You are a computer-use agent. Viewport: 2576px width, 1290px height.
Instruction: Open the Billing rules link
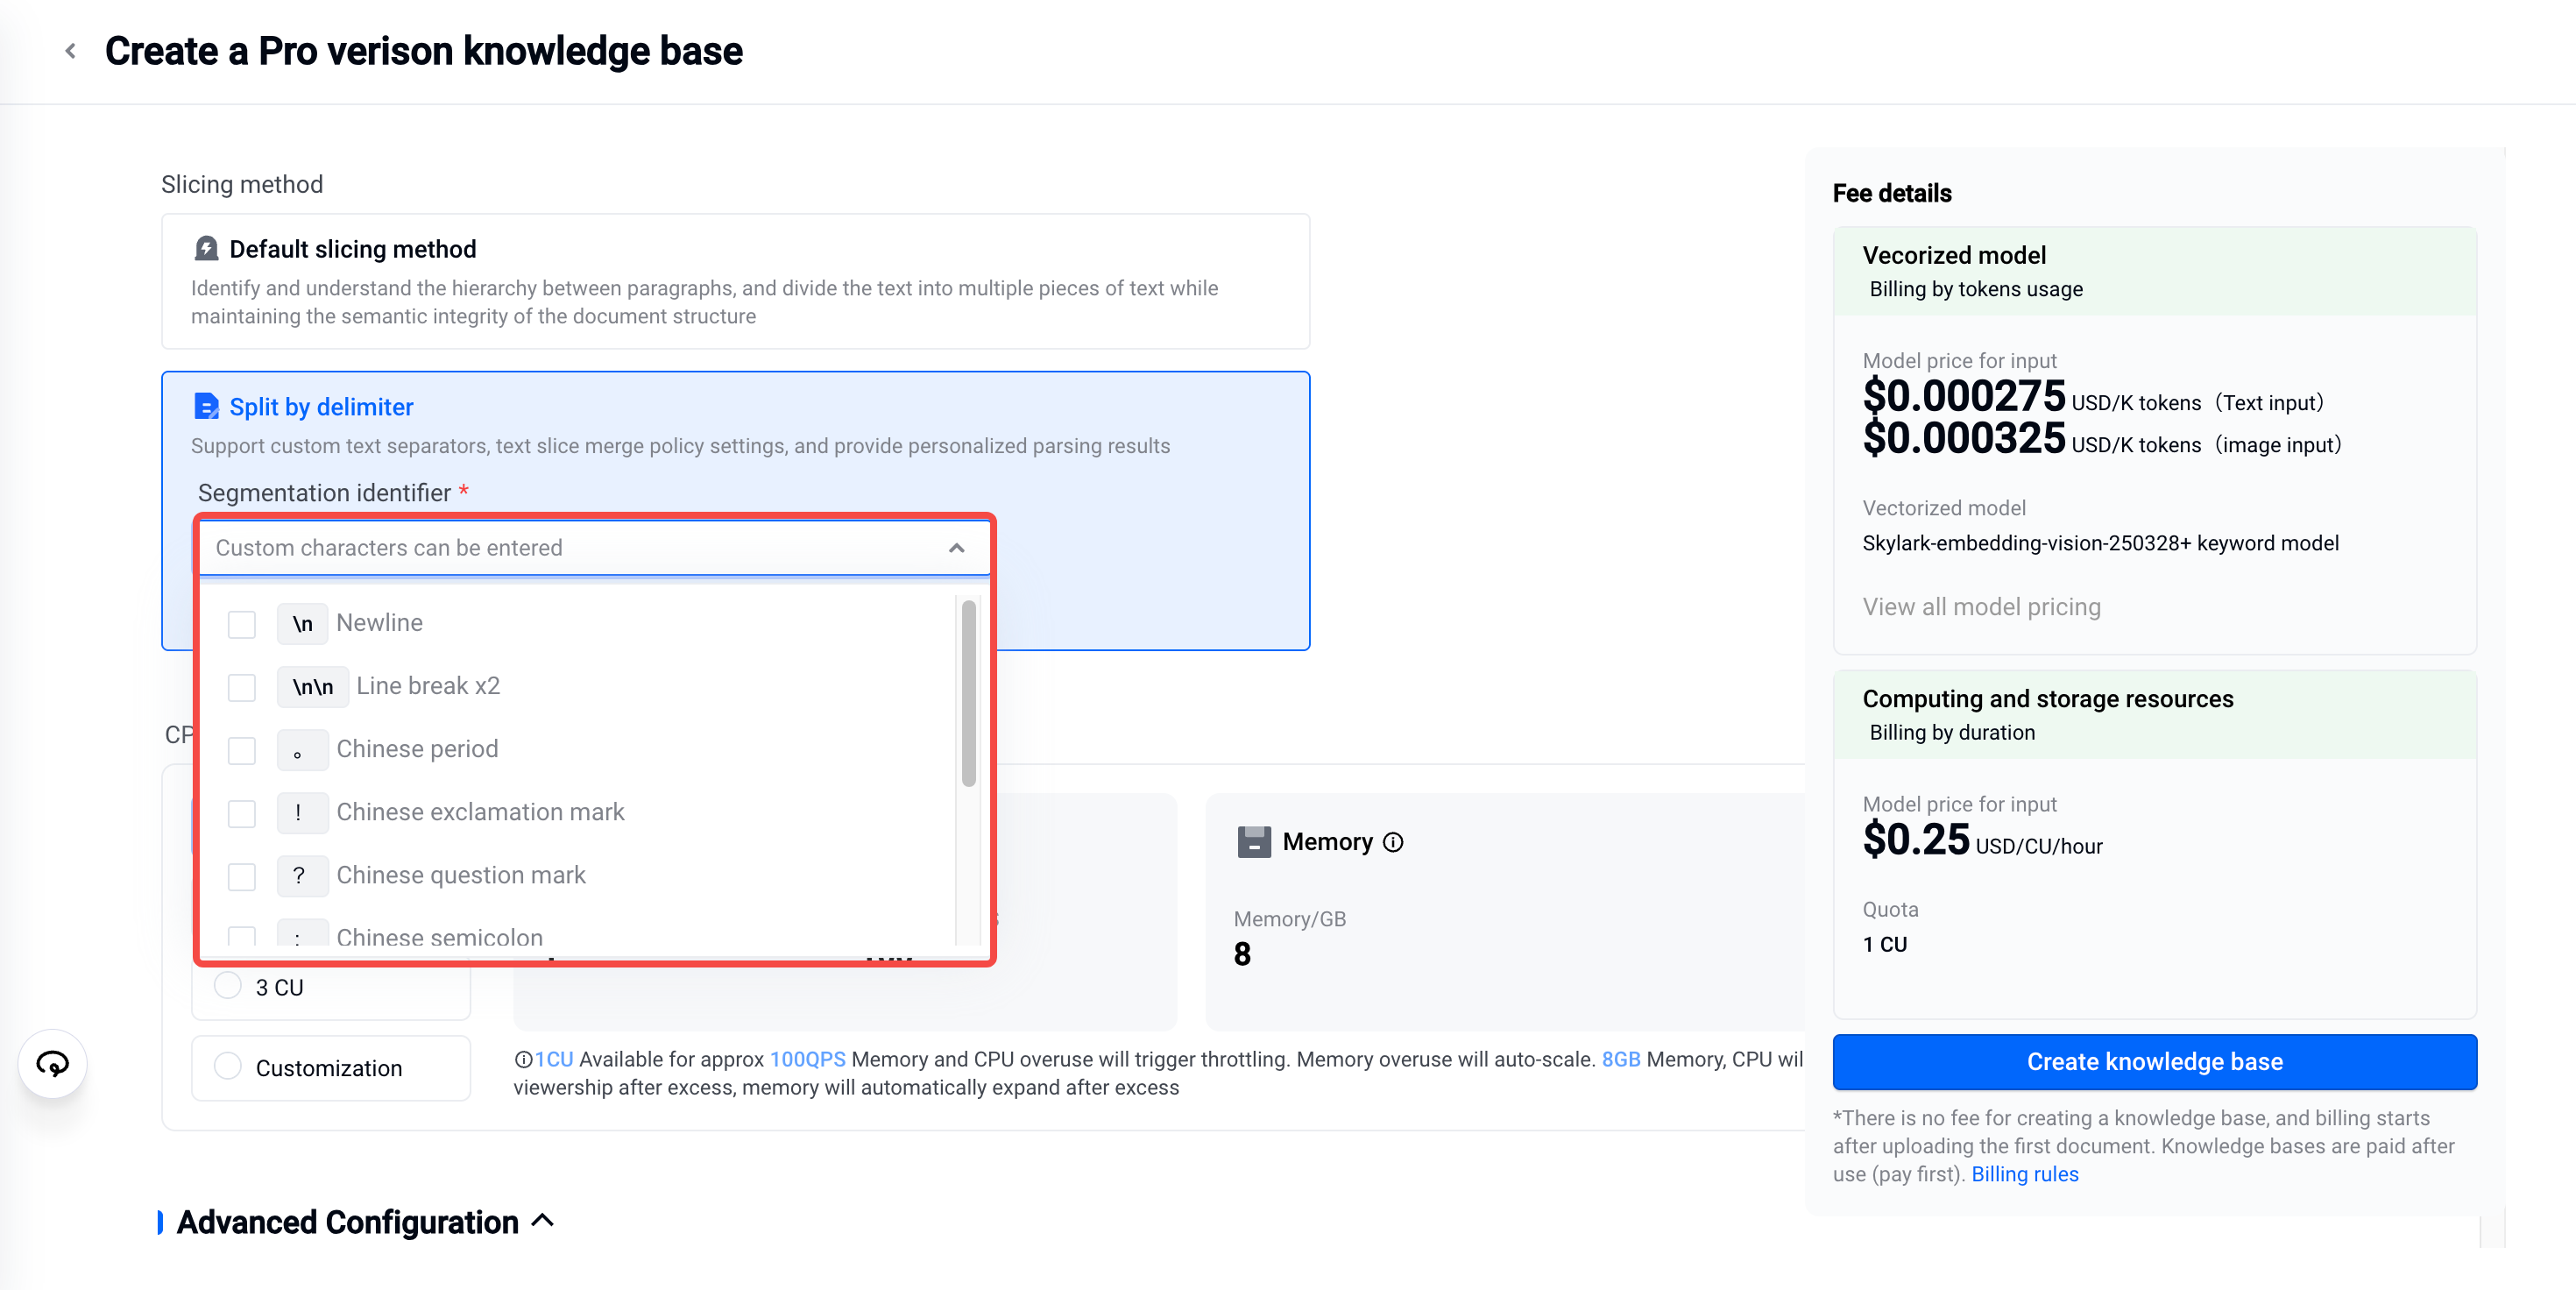(x=2024, y=1174)
